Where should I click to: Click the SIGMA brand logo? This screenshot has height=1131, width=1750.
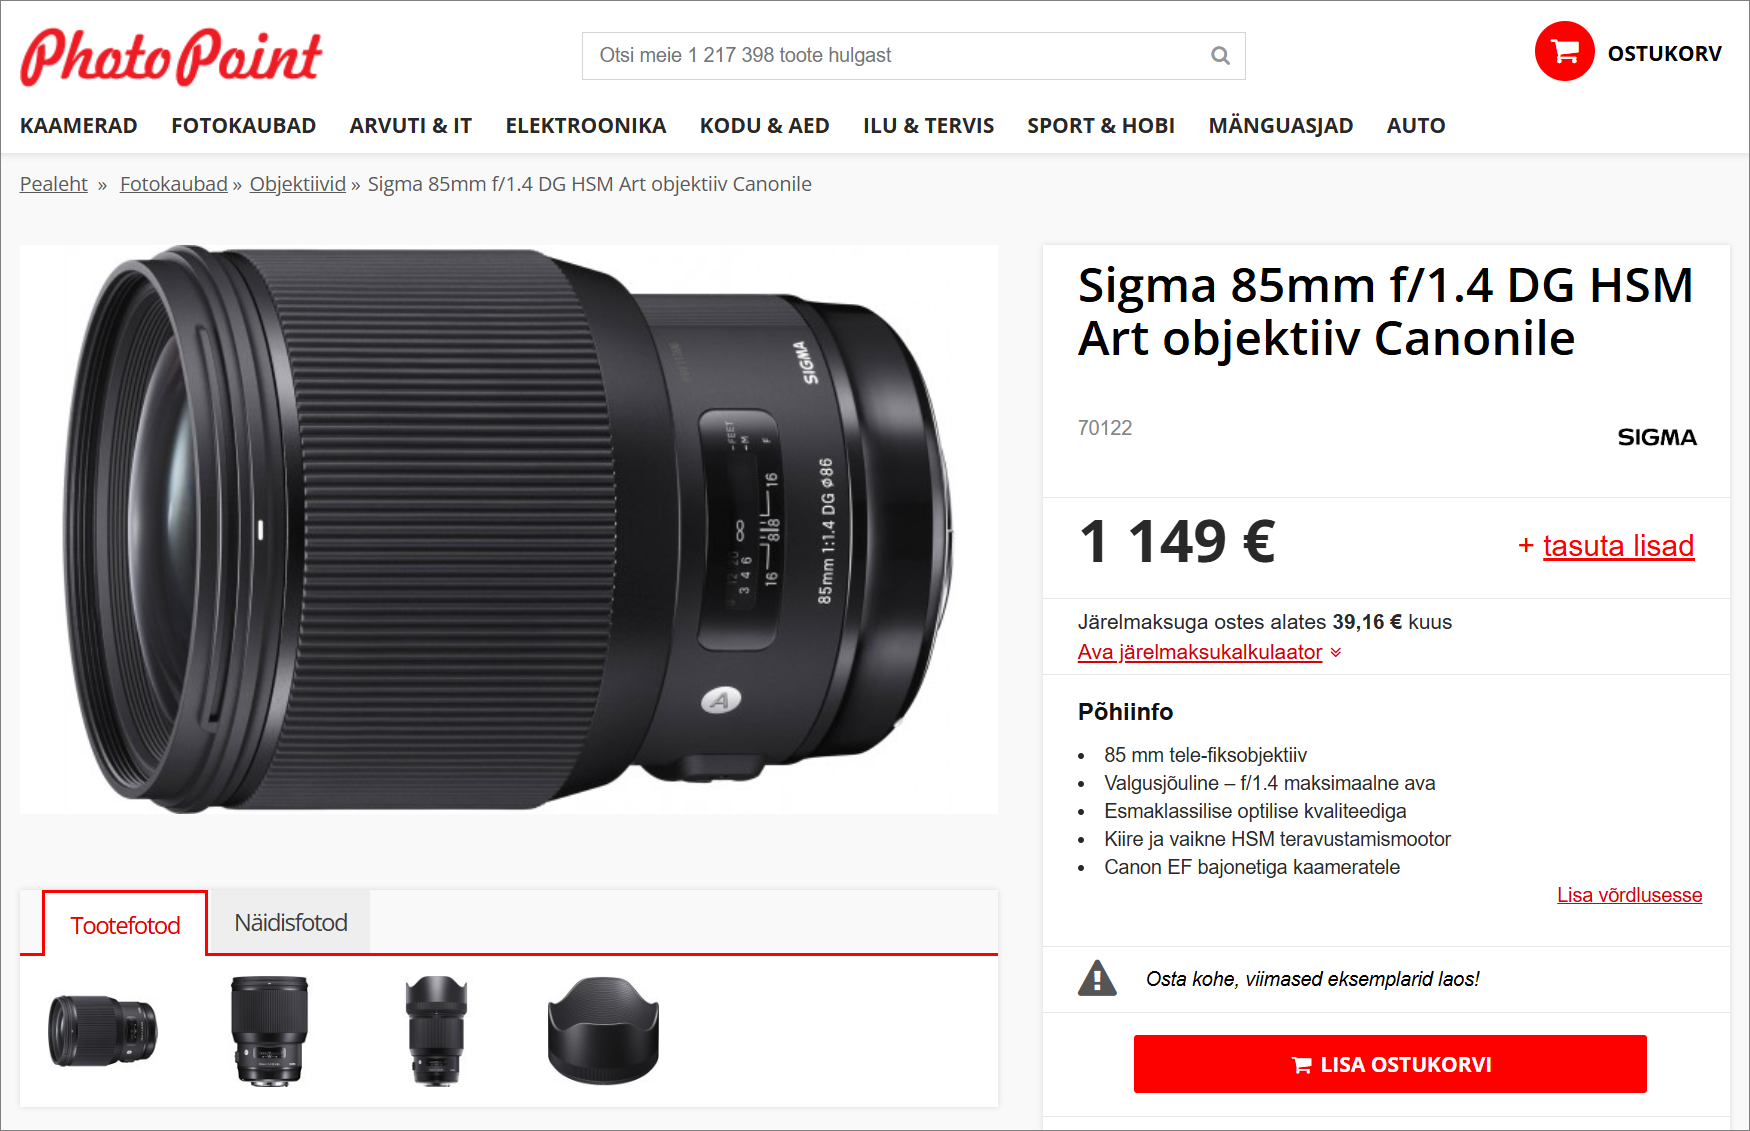tap(1657, 437)
